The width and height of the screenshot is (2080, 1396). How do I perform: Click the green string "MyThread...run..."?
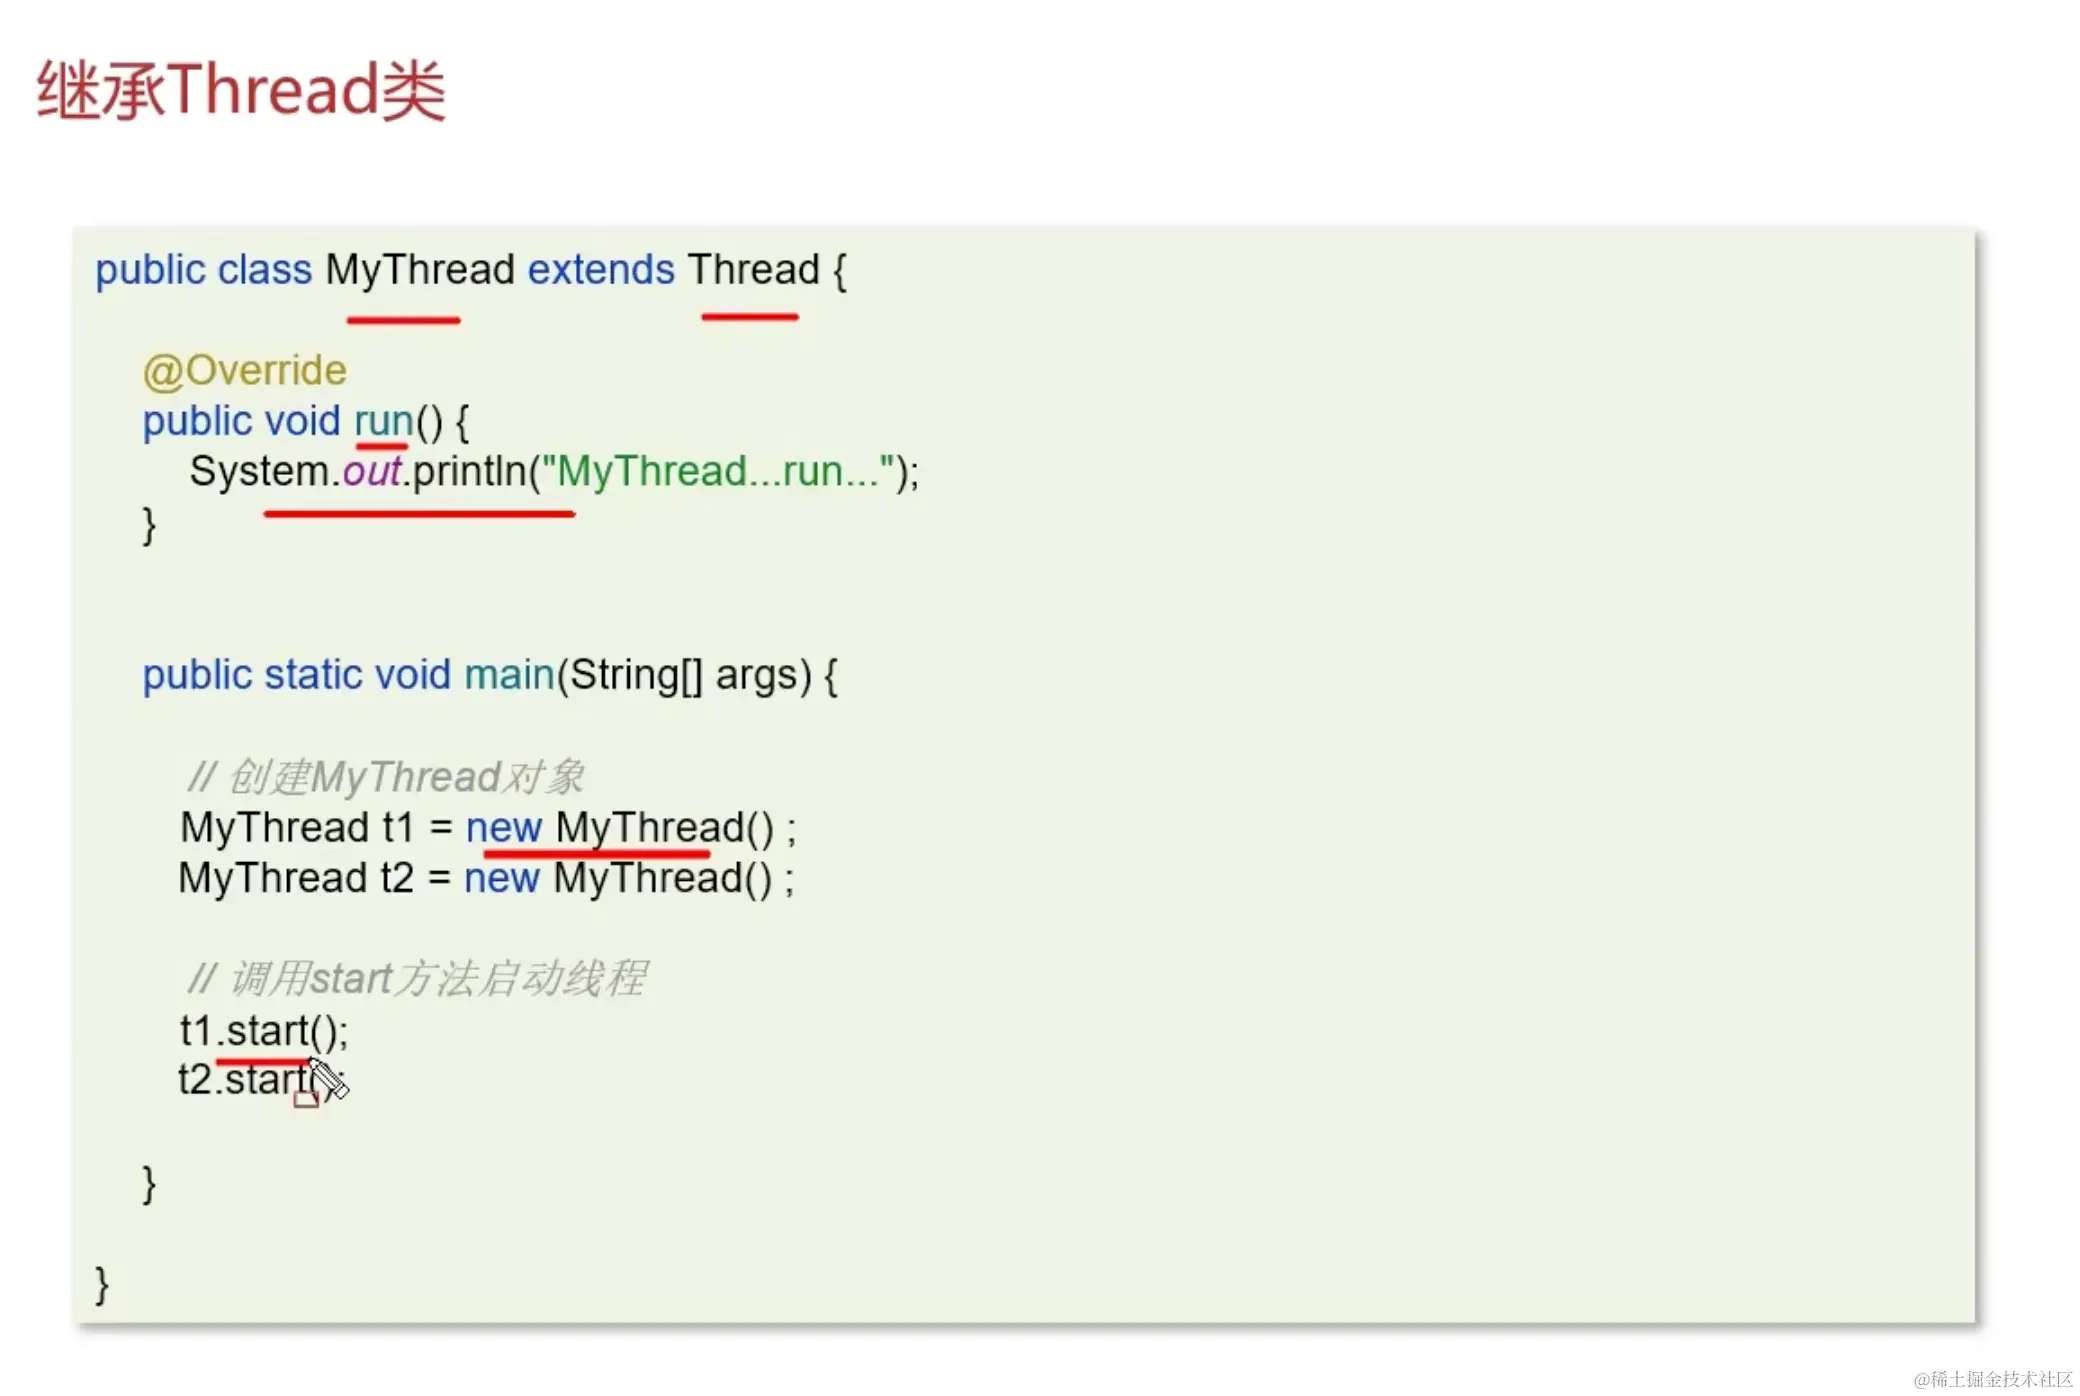718,471
